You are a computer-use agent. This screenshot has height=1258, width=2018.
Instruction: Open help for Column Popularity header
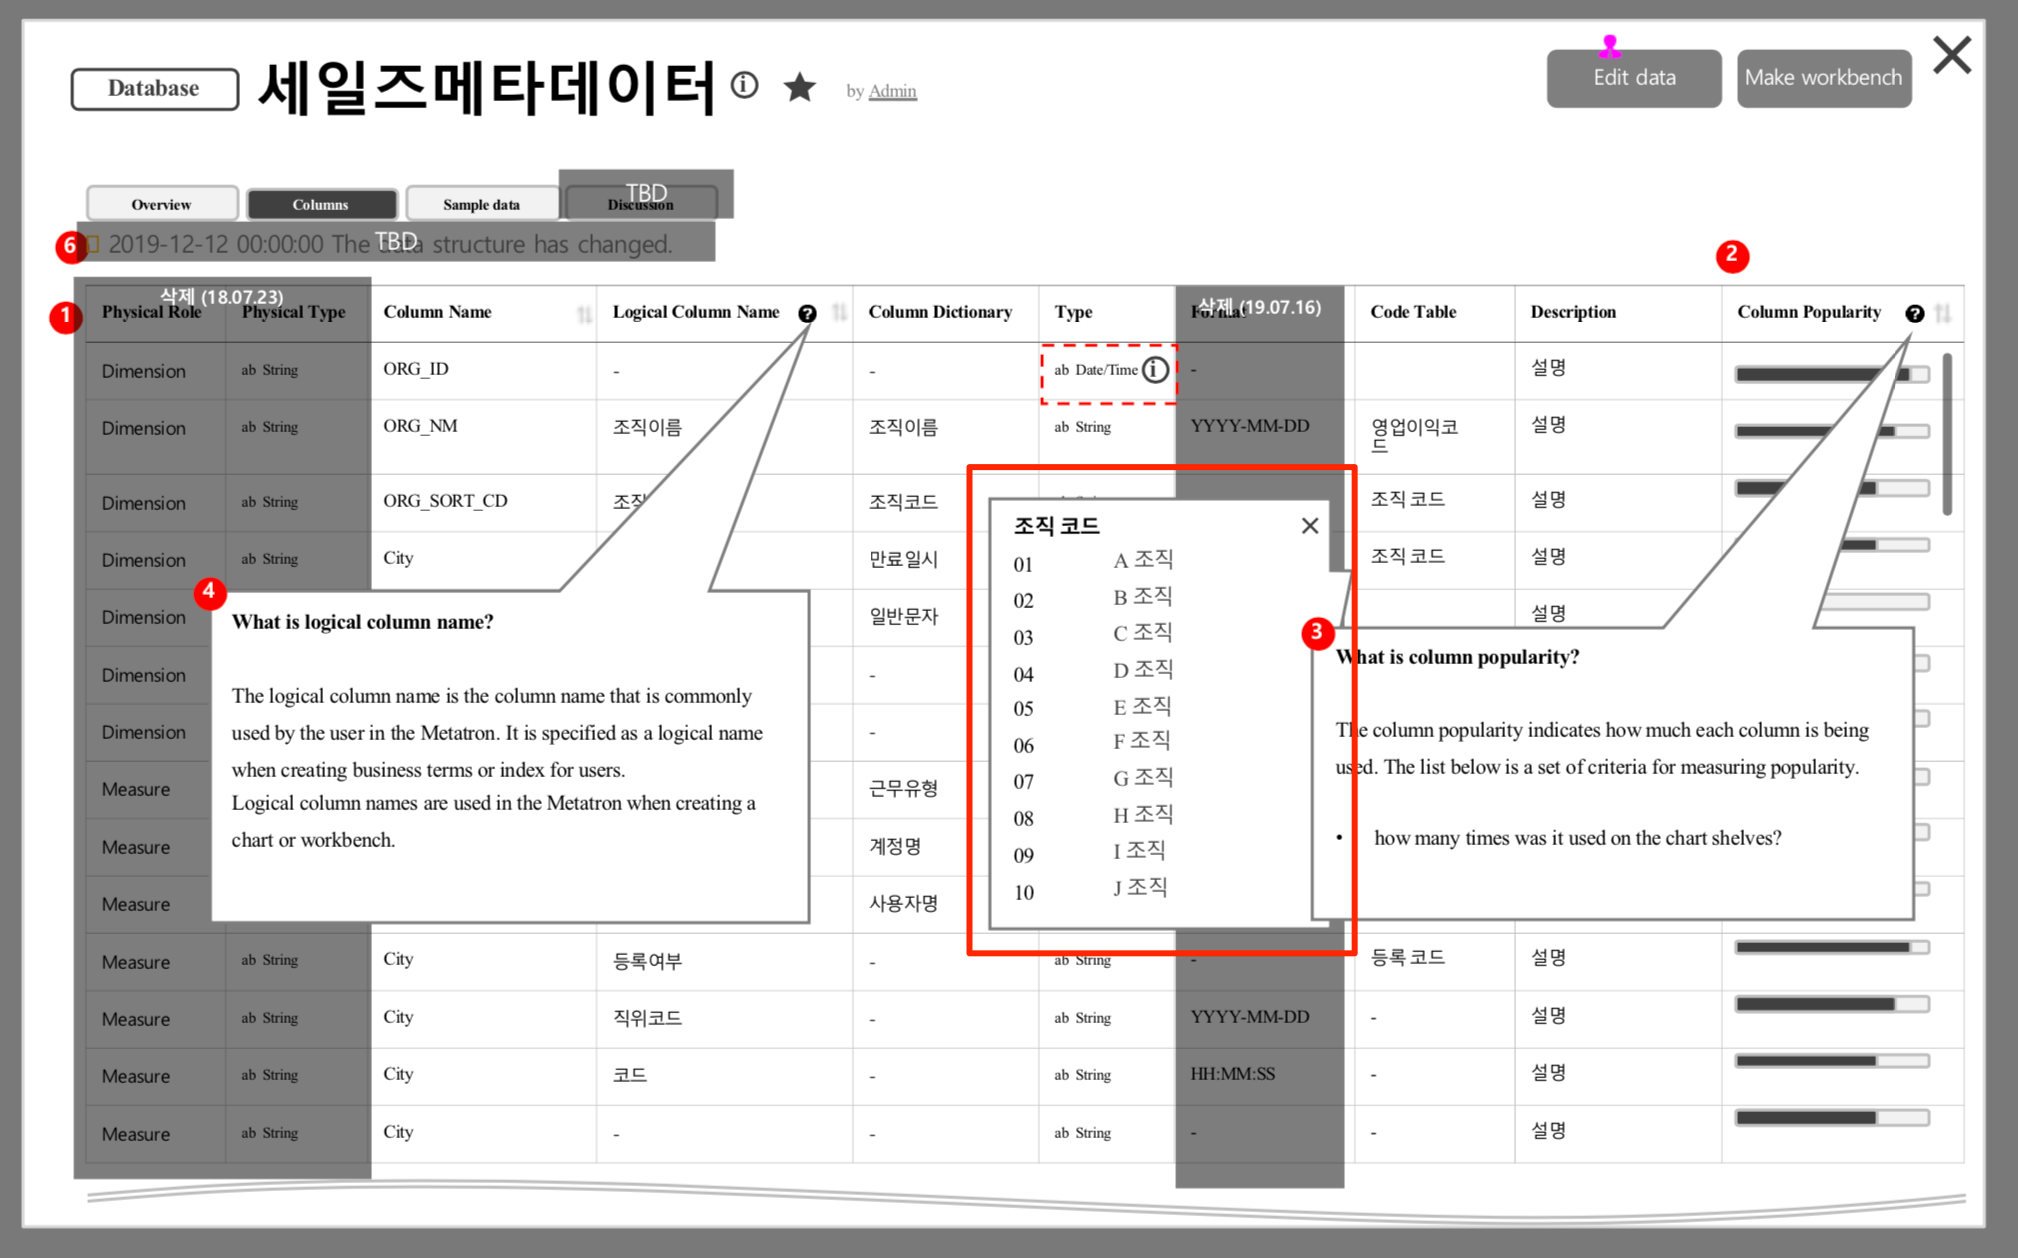click(1916, 313)
